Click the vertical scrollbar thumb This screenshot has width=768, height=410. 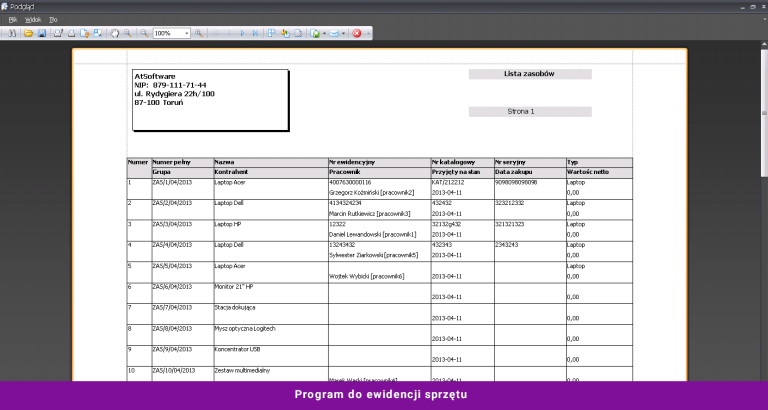coord(764,114)
